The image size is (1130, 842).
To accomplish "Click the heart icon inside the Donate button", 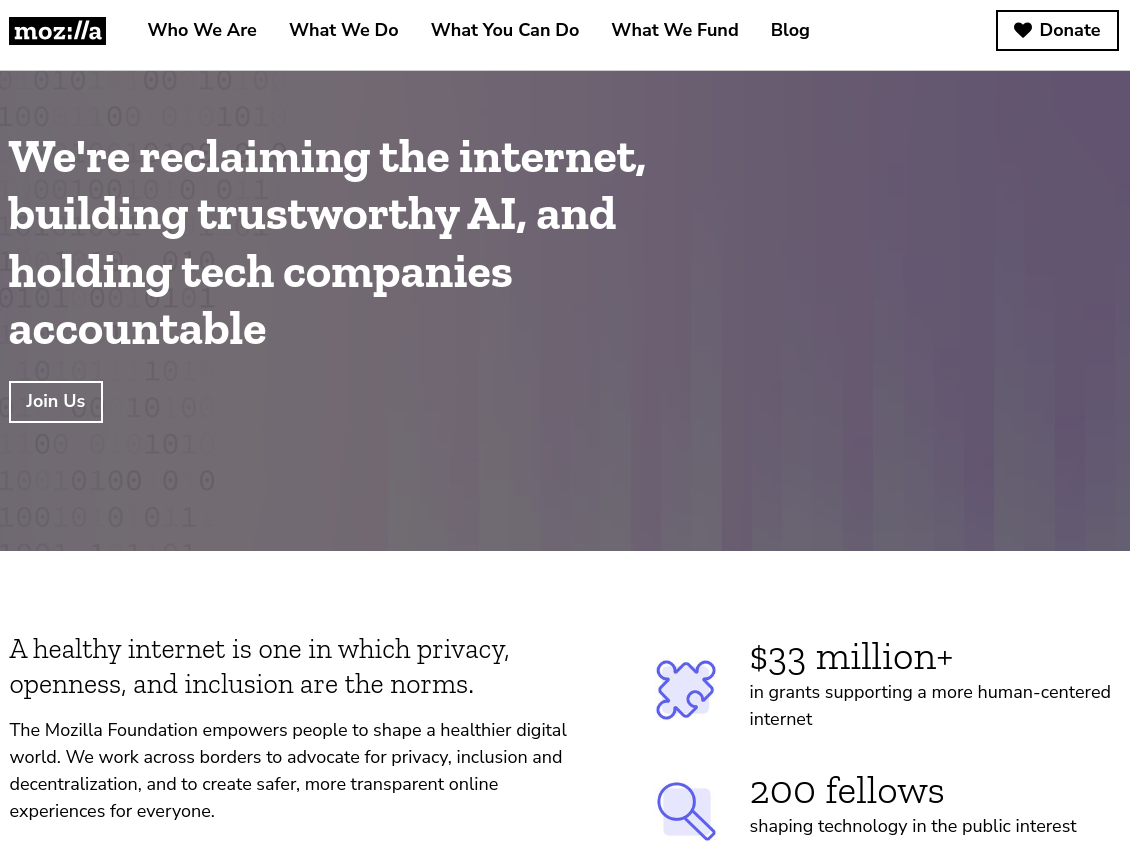I will pos(1023,30).
